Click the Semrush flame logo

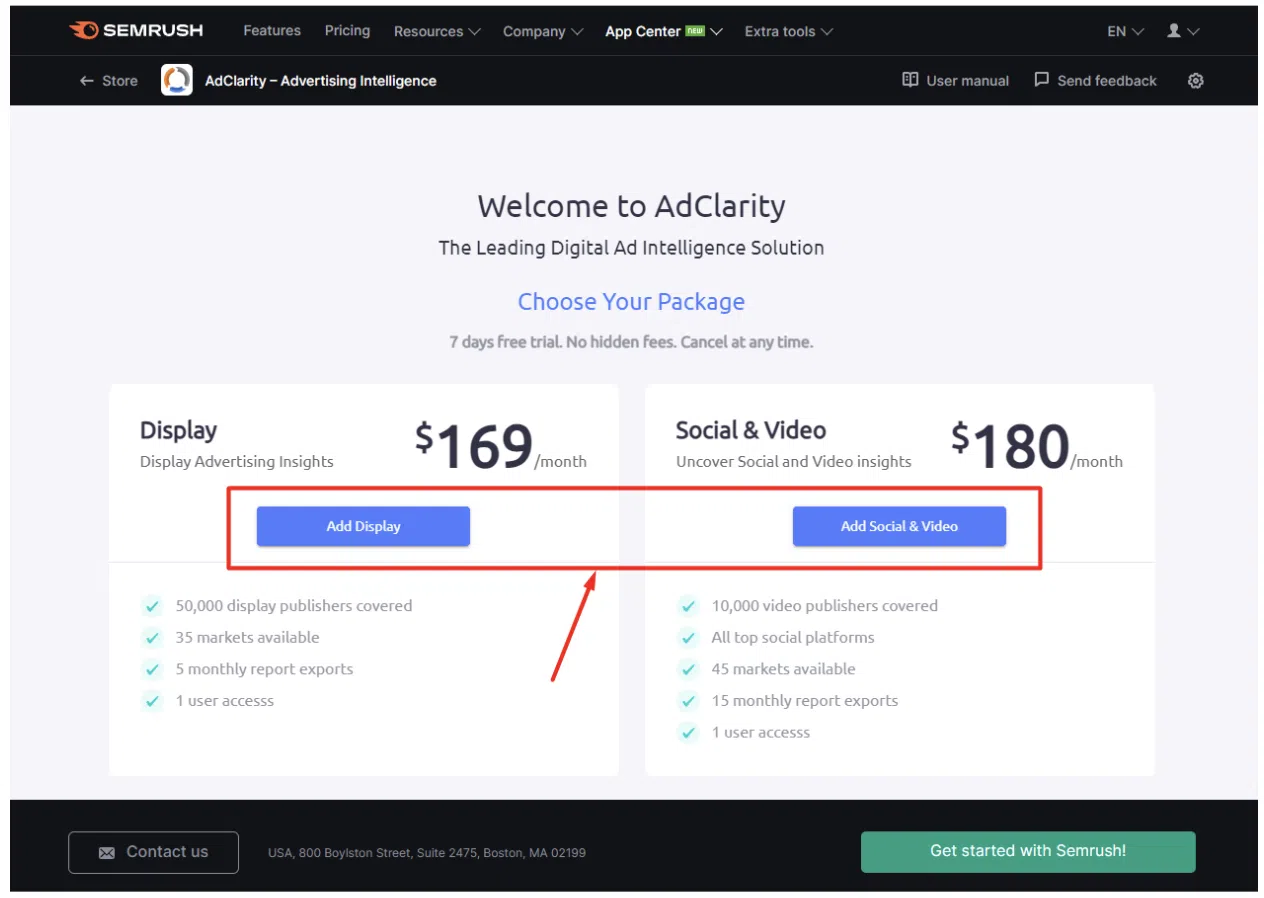[x=83, y=31]
